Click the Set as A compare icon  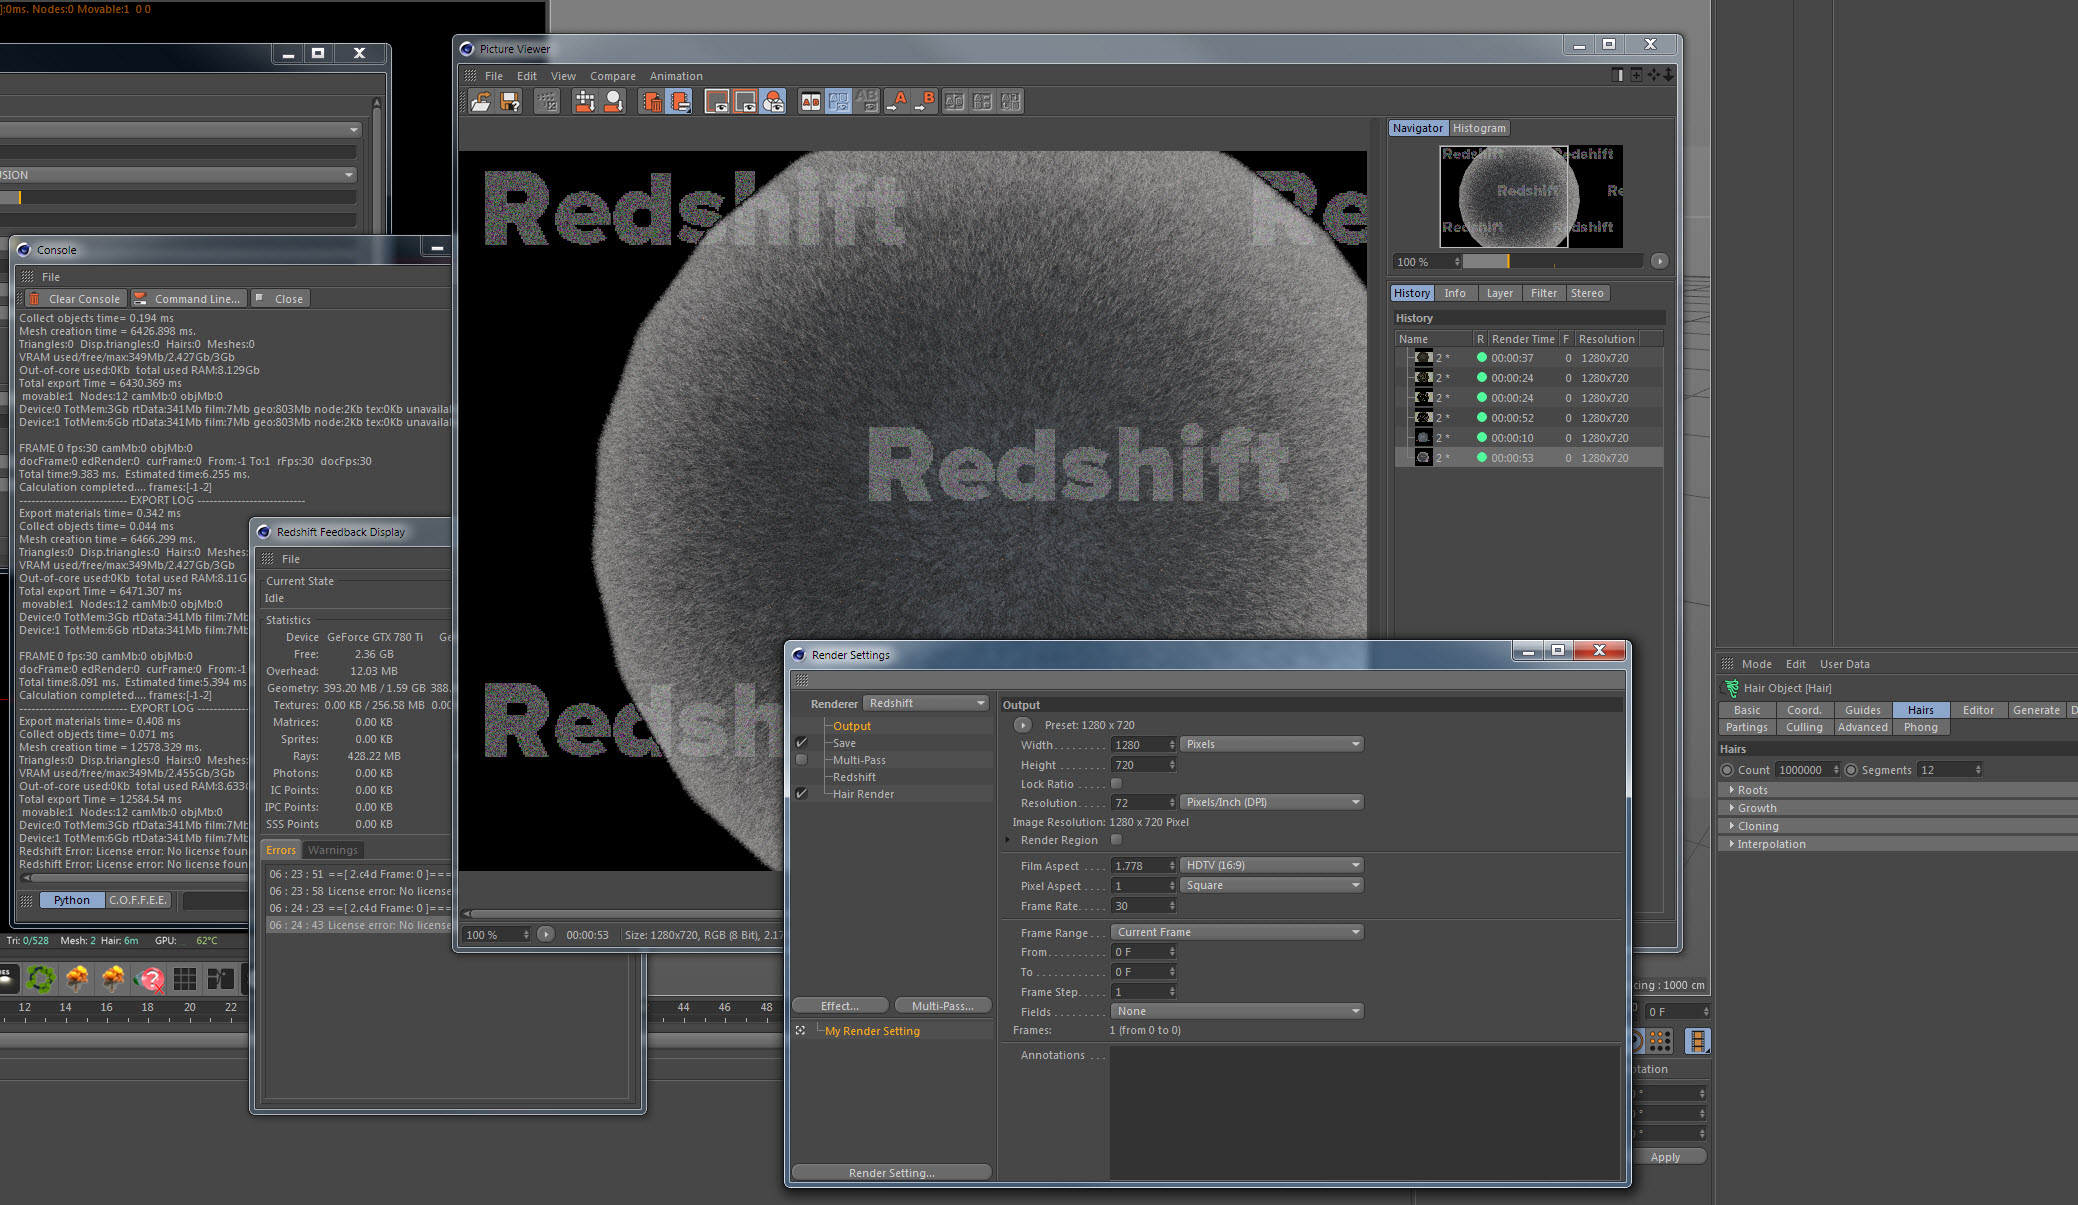(897, 101)
